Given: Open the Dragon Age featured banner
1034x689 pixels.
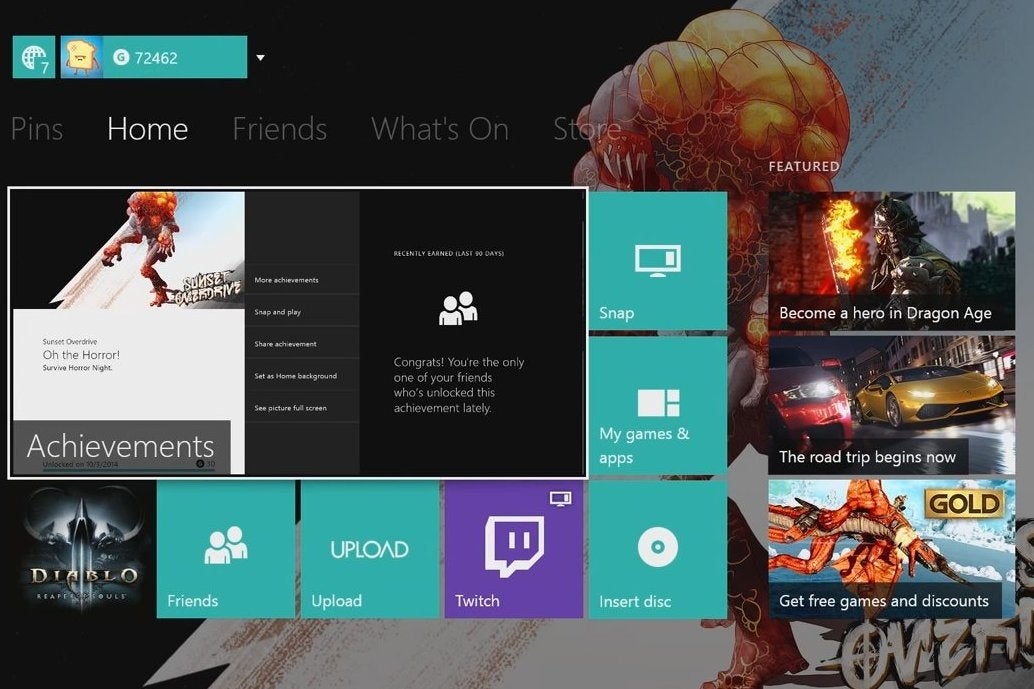Looking at the screenshot, I should [891, 260].
